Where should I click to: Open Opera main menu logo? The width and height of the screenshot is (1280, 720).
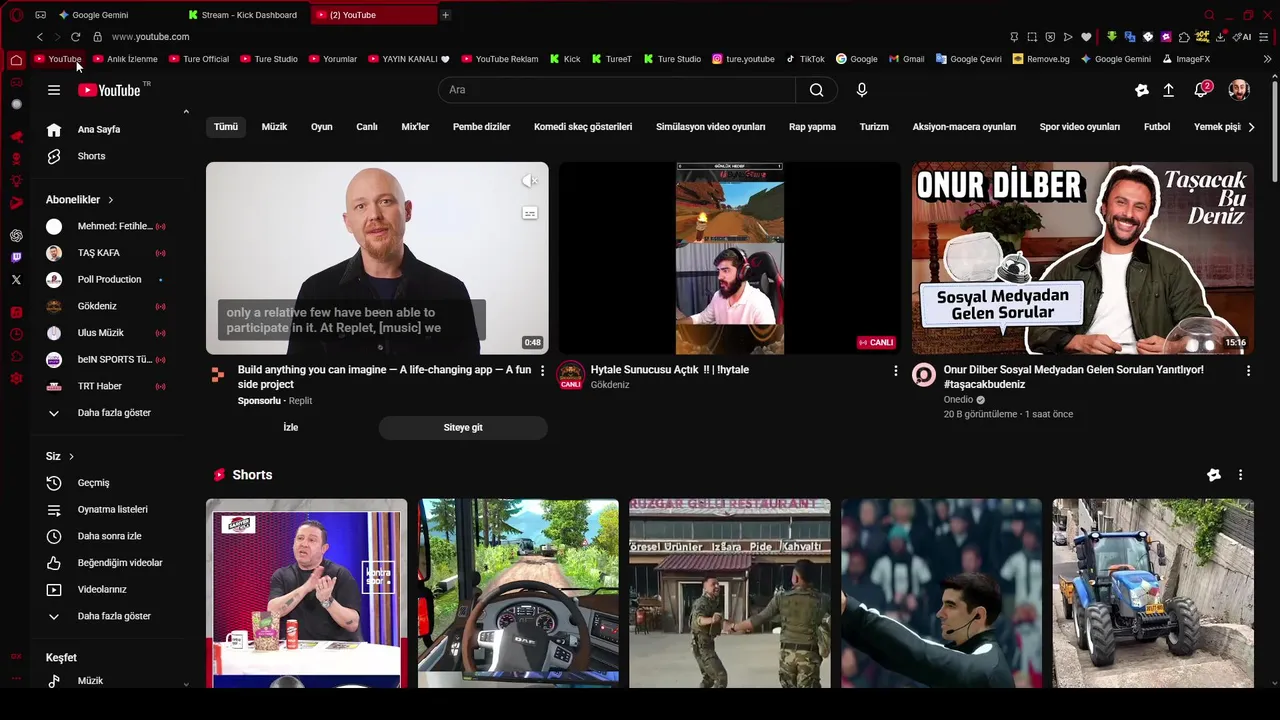[16, 15]
